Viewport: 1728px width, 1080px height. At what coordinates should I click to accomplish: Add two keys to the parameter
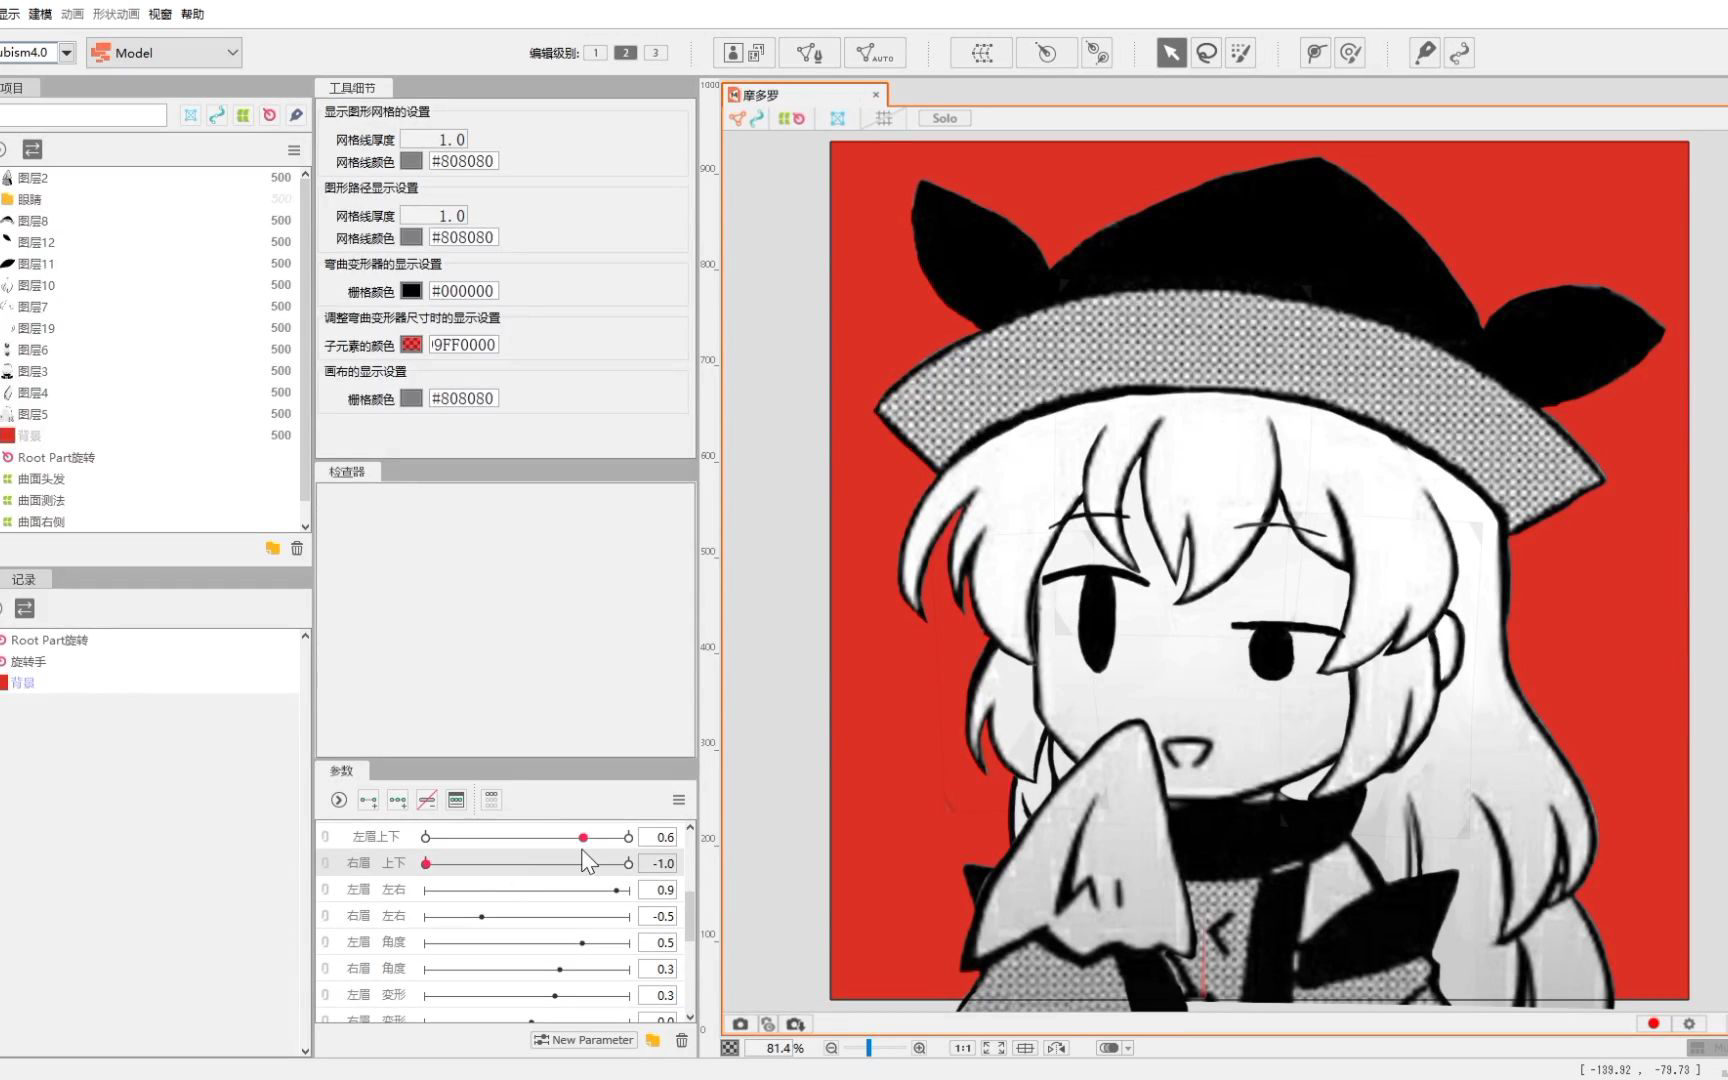(368, 800)
